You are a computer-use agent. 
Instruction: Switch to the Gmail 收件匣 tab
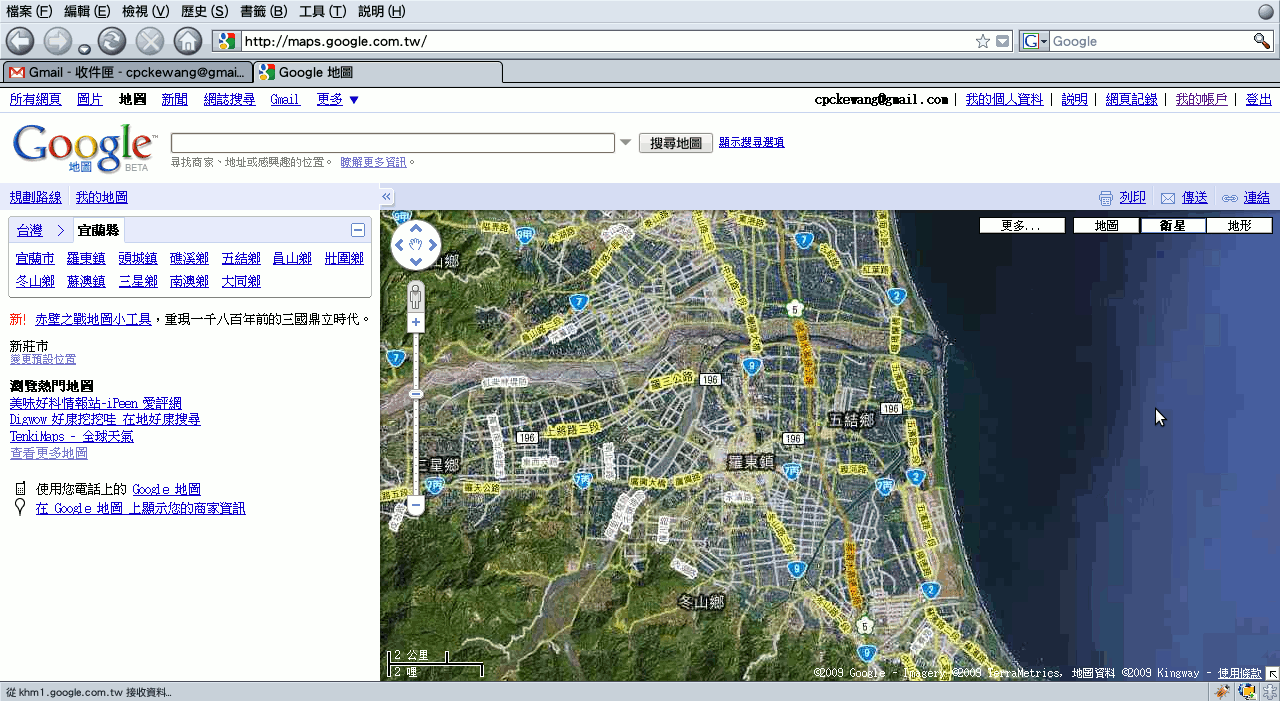point(127,72)
